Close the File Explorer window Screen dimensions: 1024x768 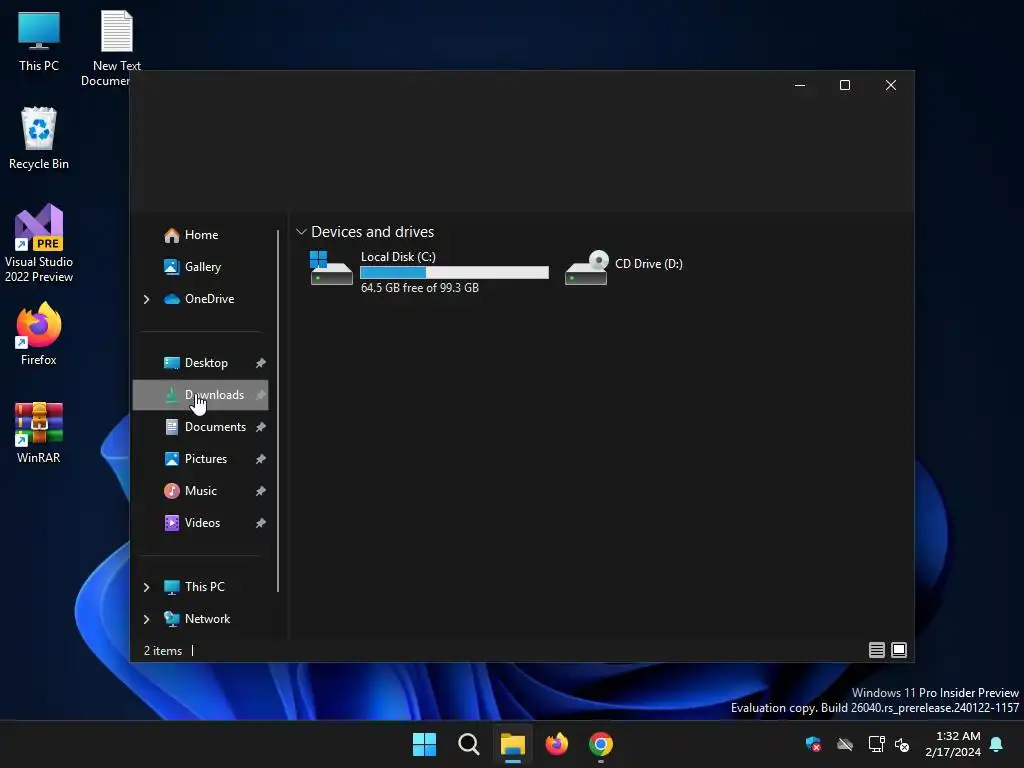point(890,86)
